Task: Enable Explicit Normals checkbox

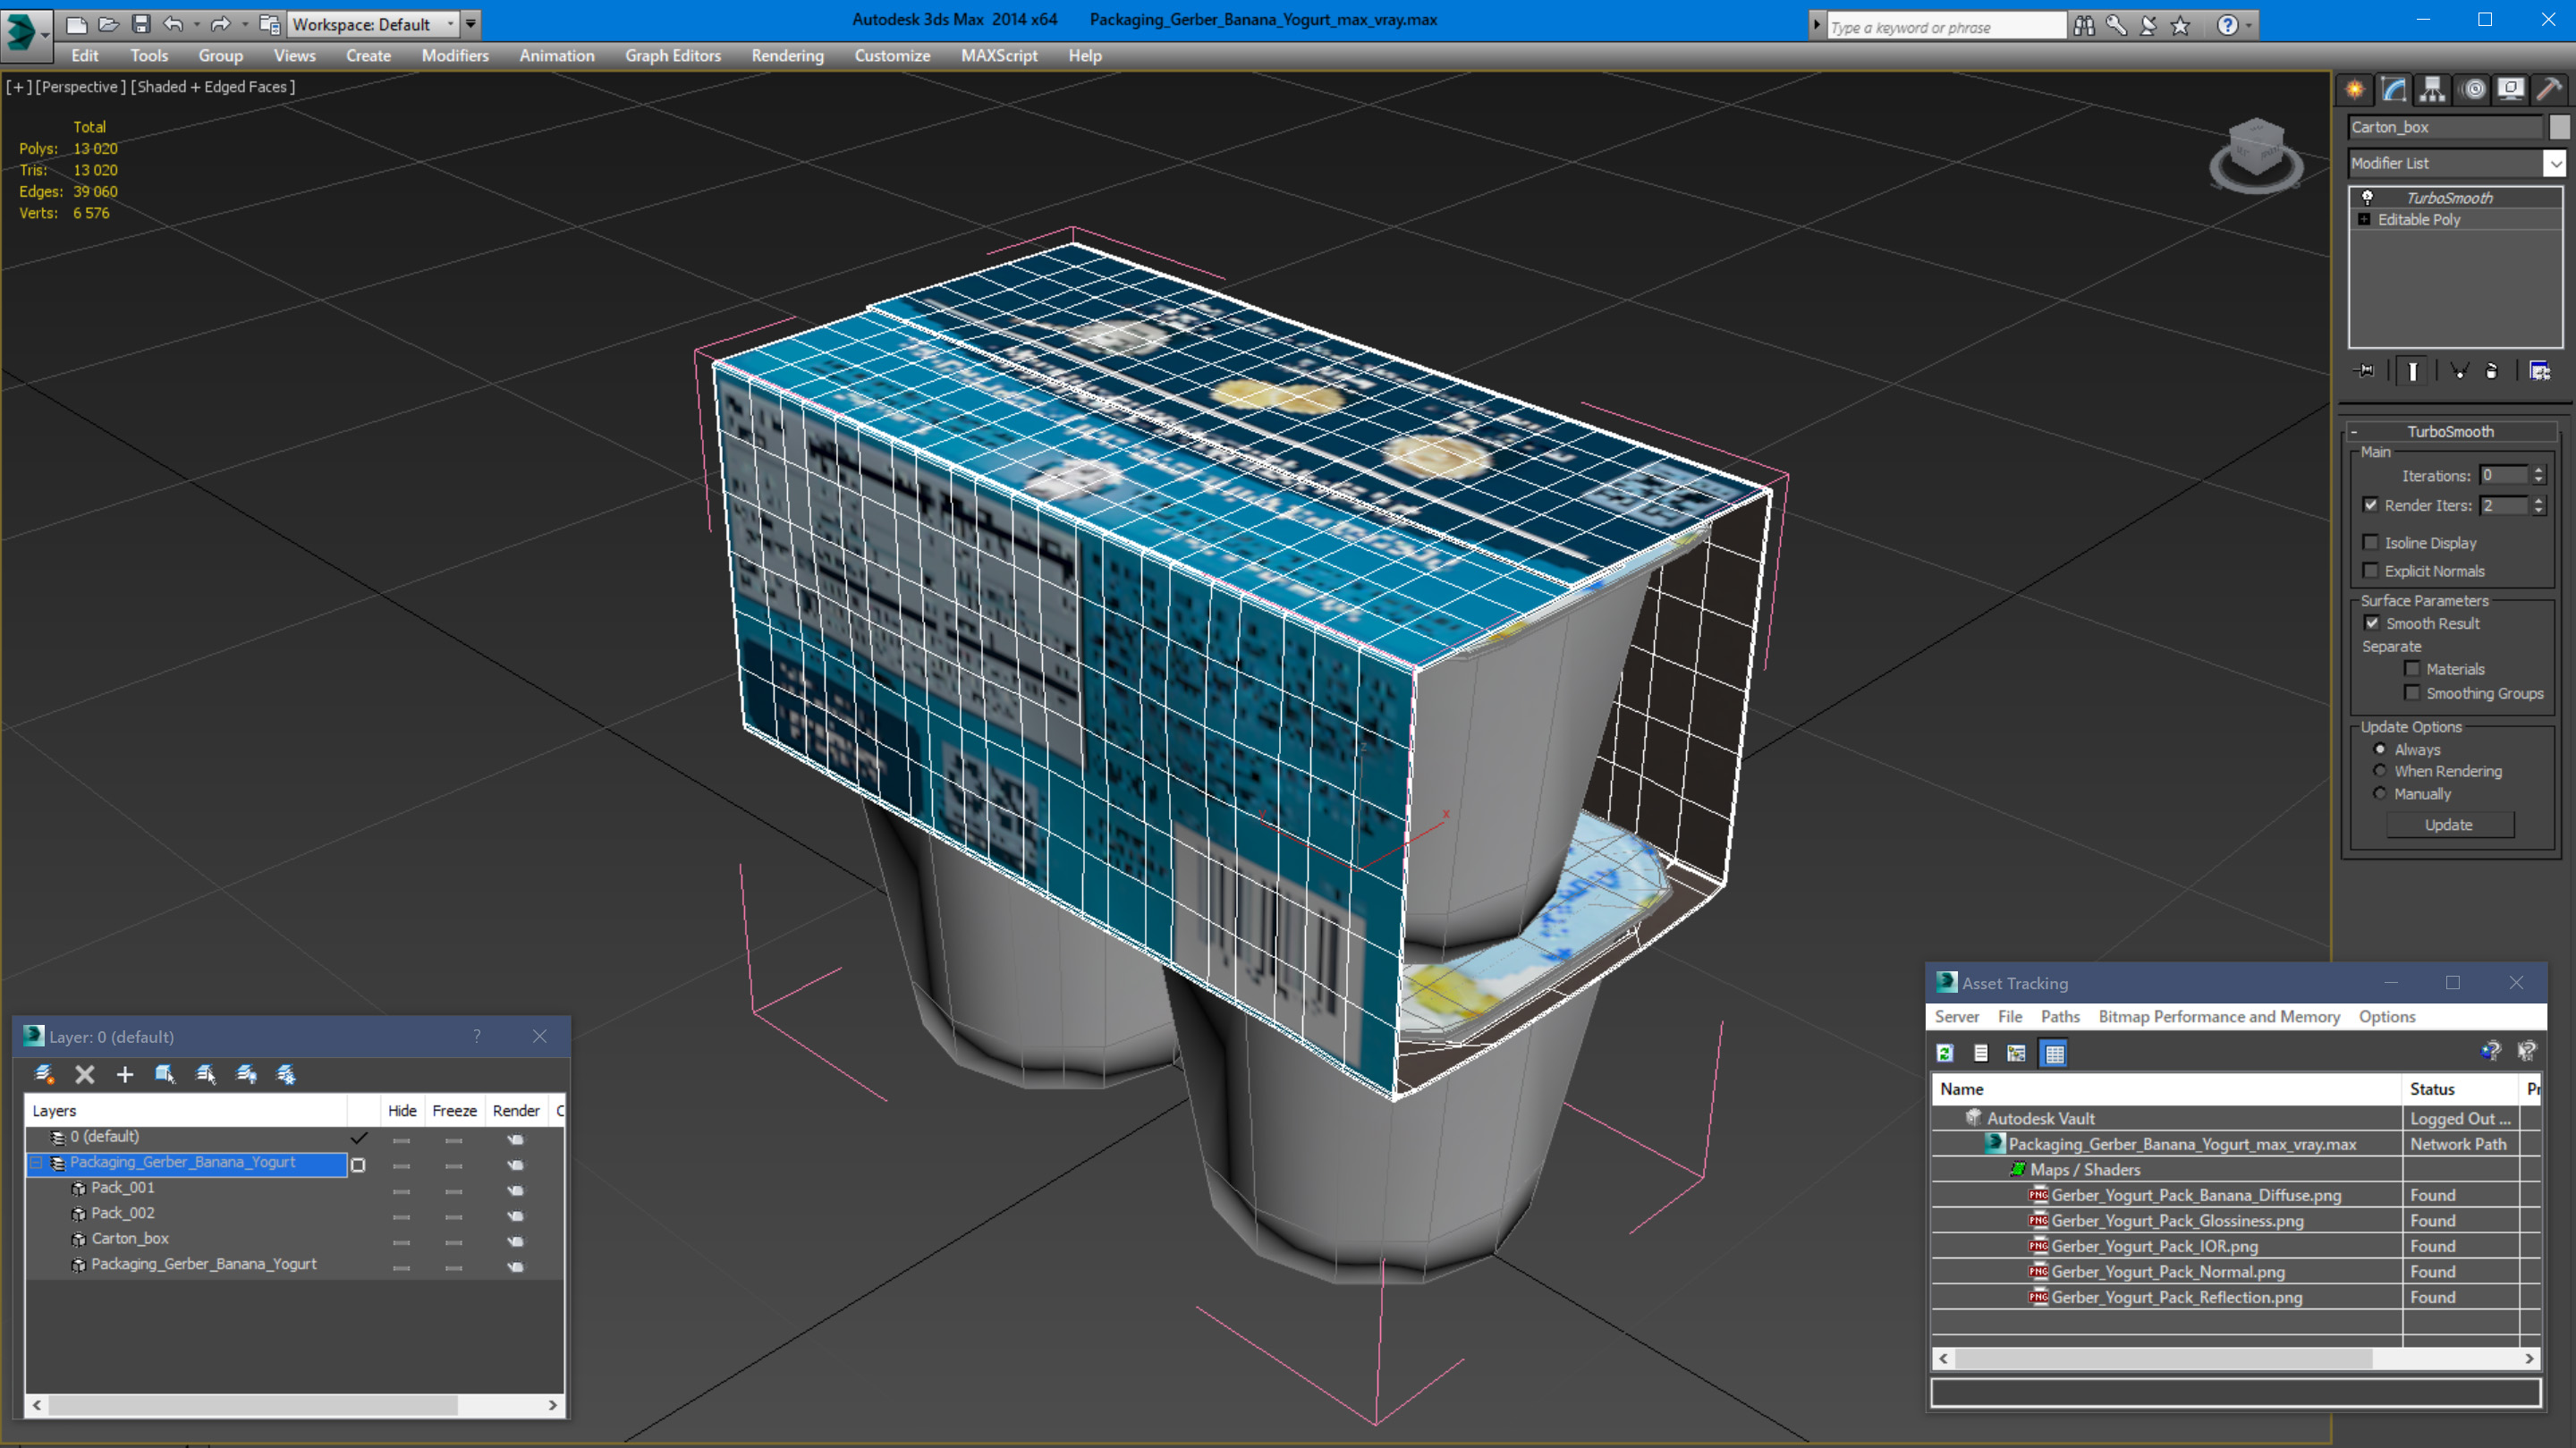Action: click(2370, 570)
